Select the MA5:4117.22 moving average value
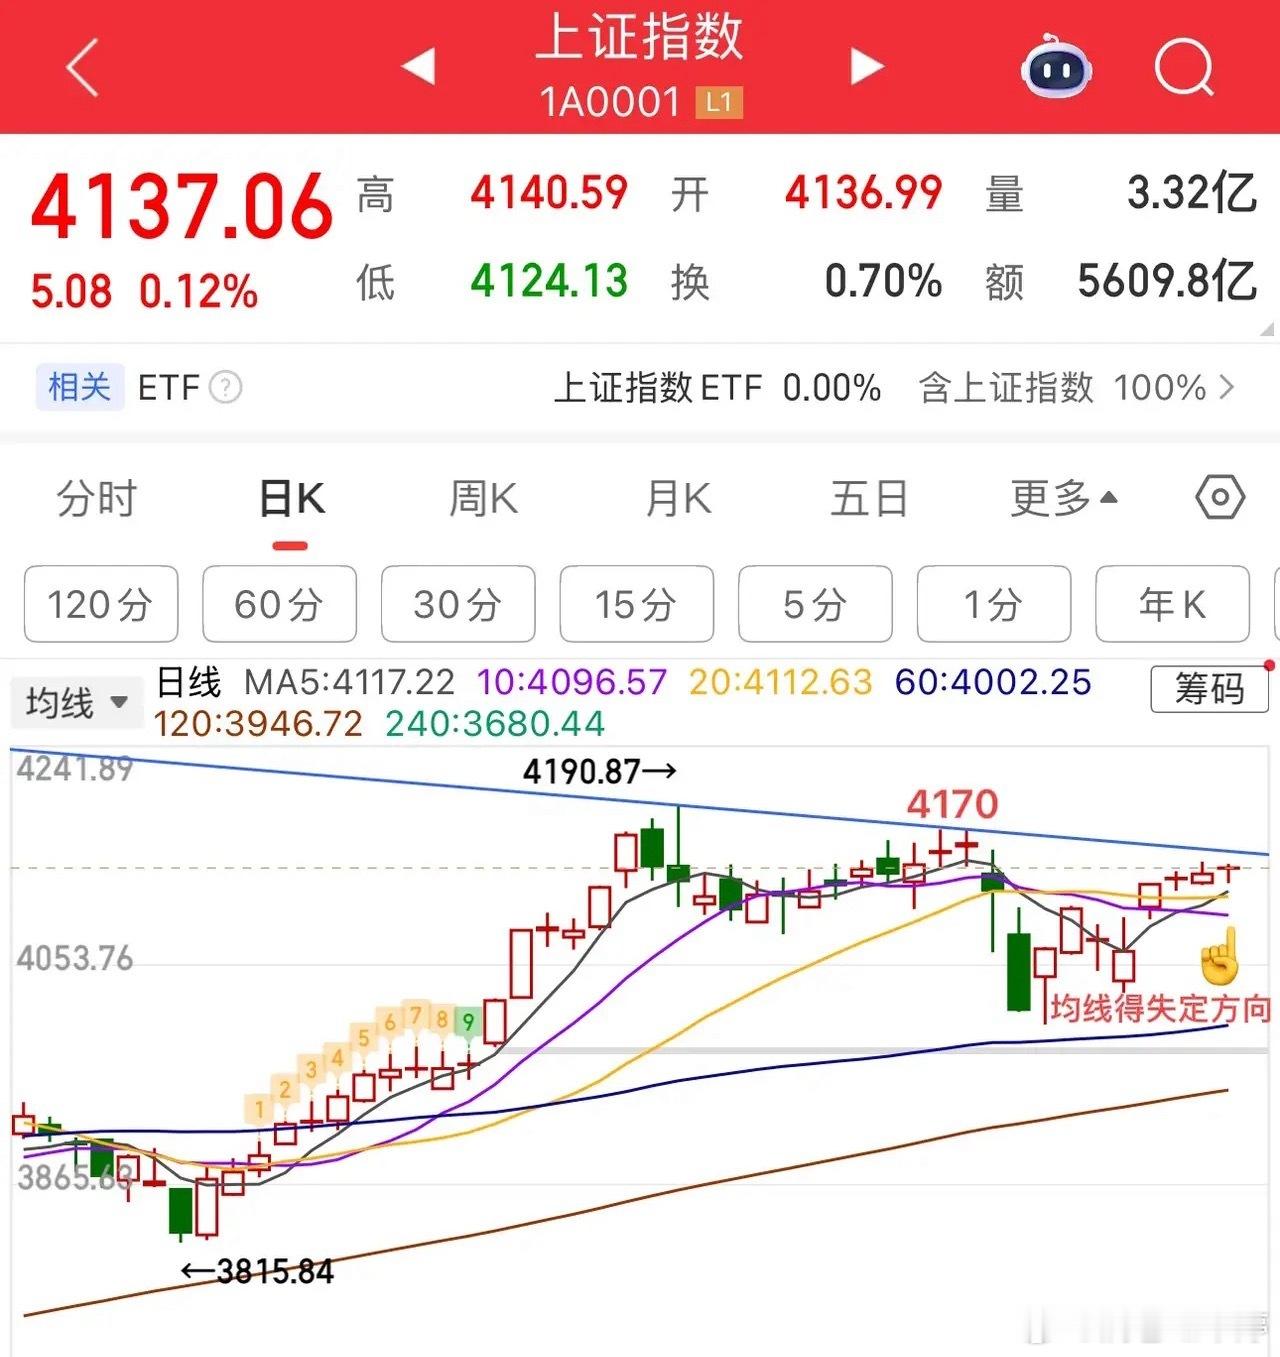This screenshot has width=1280, height=1357. coord(350,681)
